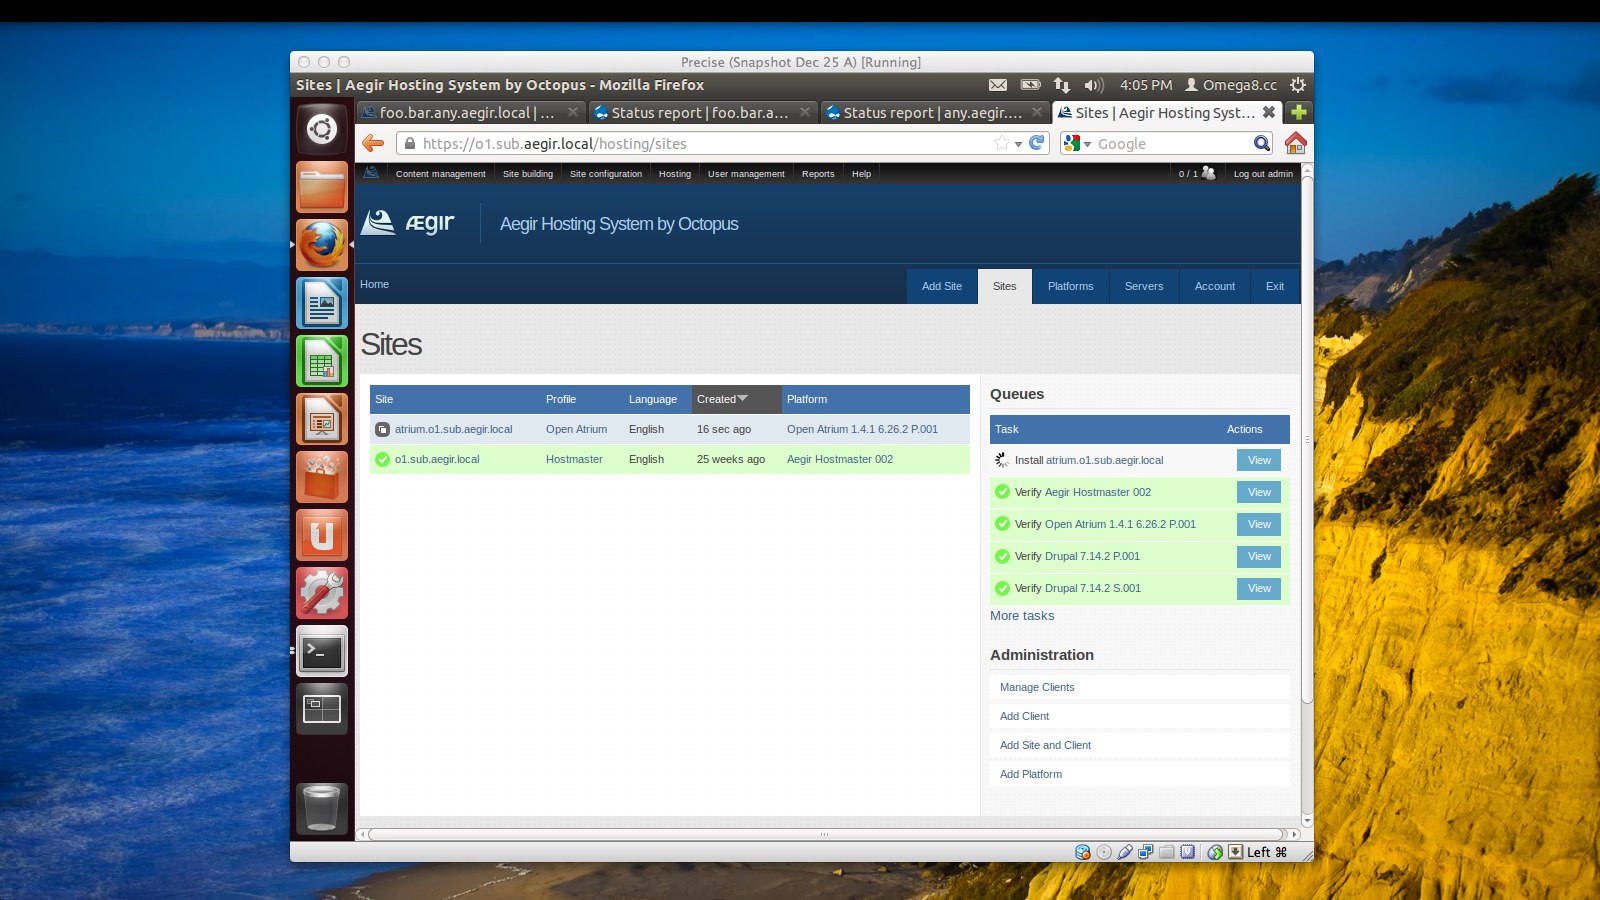Switch to the Platforms tab
The image size is (1600, 900).
click(x=1070, y=286)
